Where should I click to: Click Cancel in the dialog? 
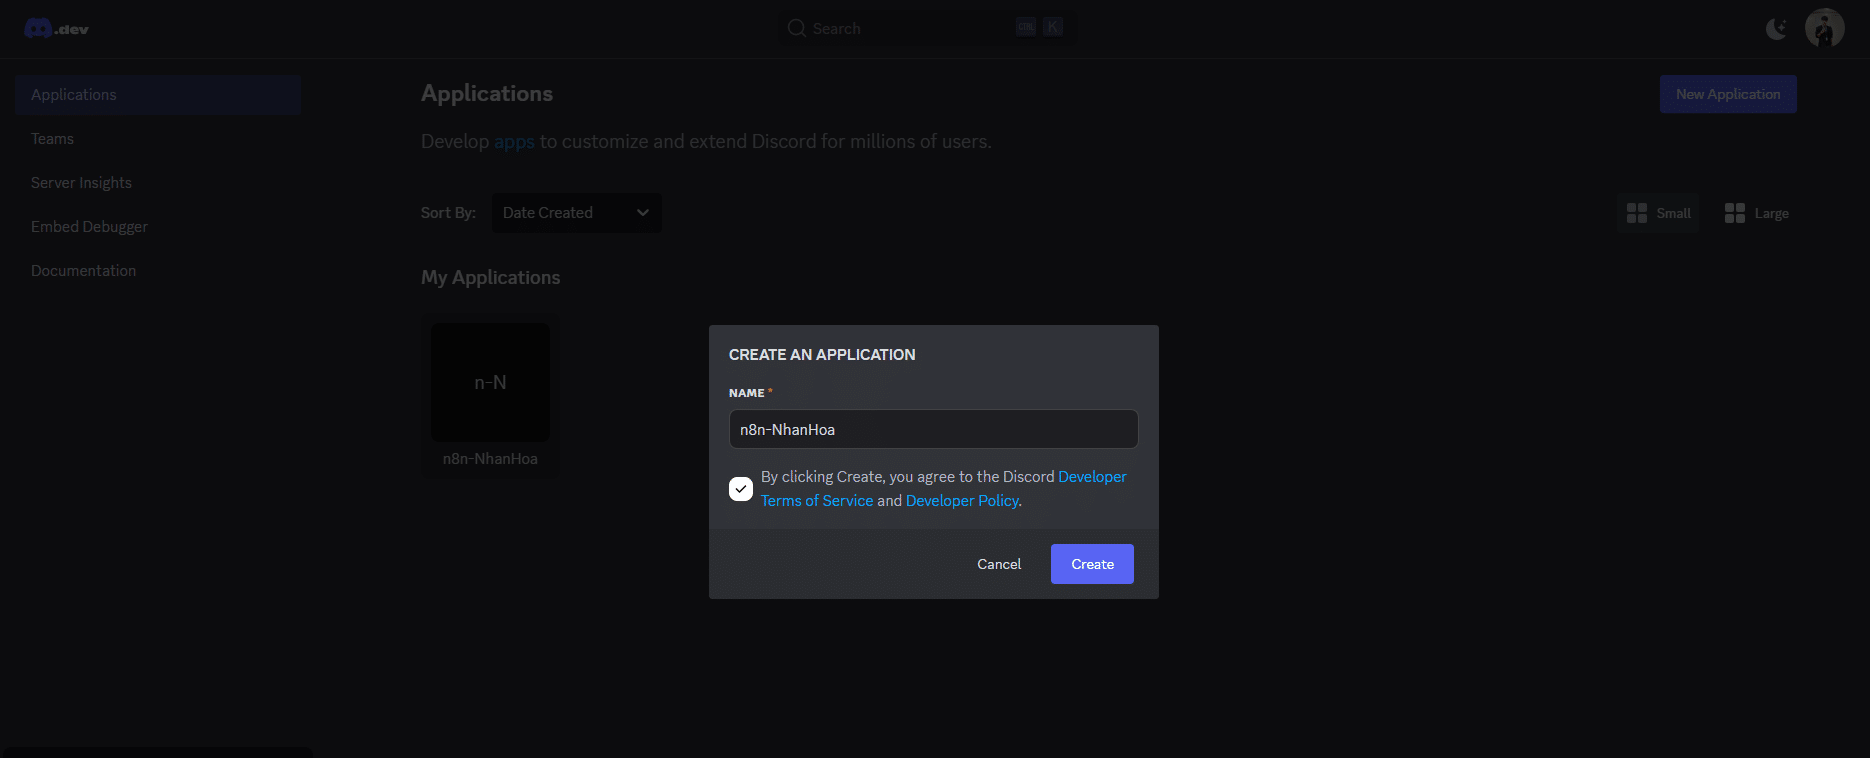coord(999,564)
